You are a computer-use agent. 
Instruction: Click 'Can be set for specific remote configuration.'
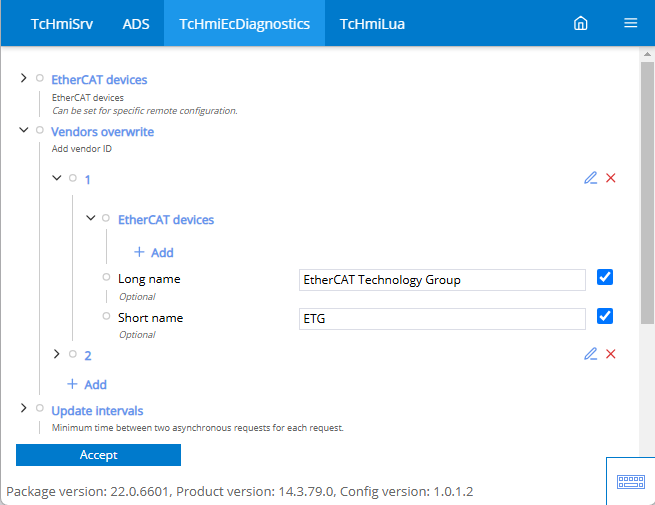click(145, 111)
